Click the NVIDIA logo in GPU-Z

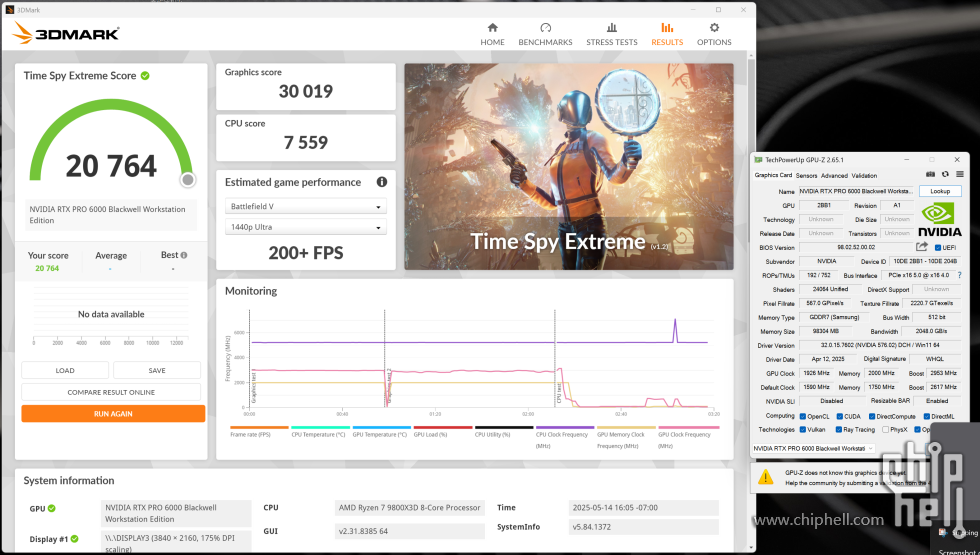(x=939, y=219)
